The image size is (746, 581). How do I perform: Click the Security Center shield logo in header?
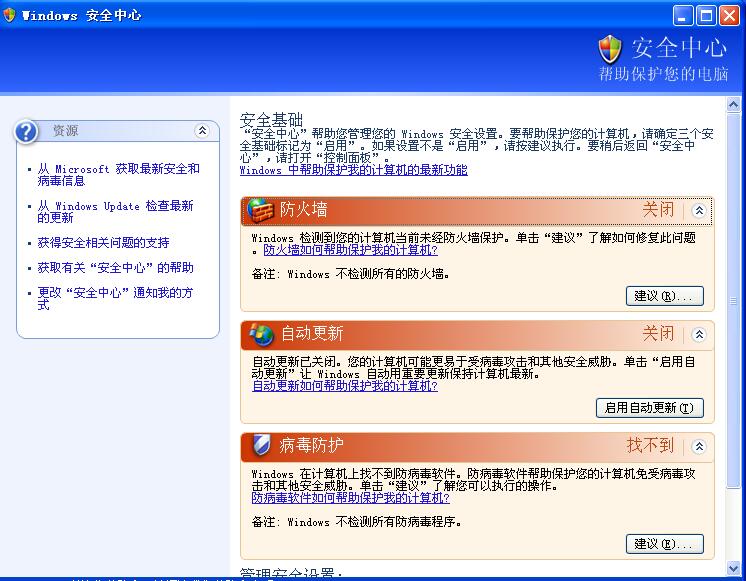pos(610,49)
